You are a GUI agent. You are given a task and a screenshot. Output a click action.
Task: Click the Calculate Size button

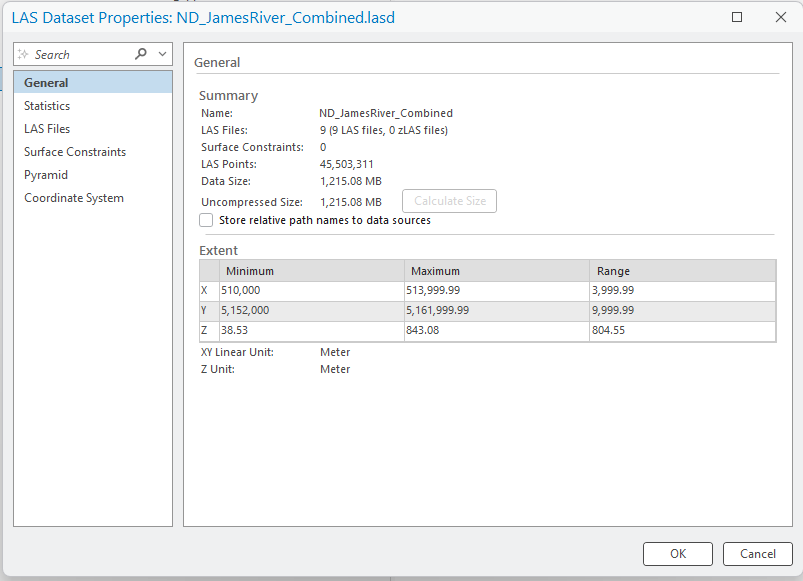(449, 200)
